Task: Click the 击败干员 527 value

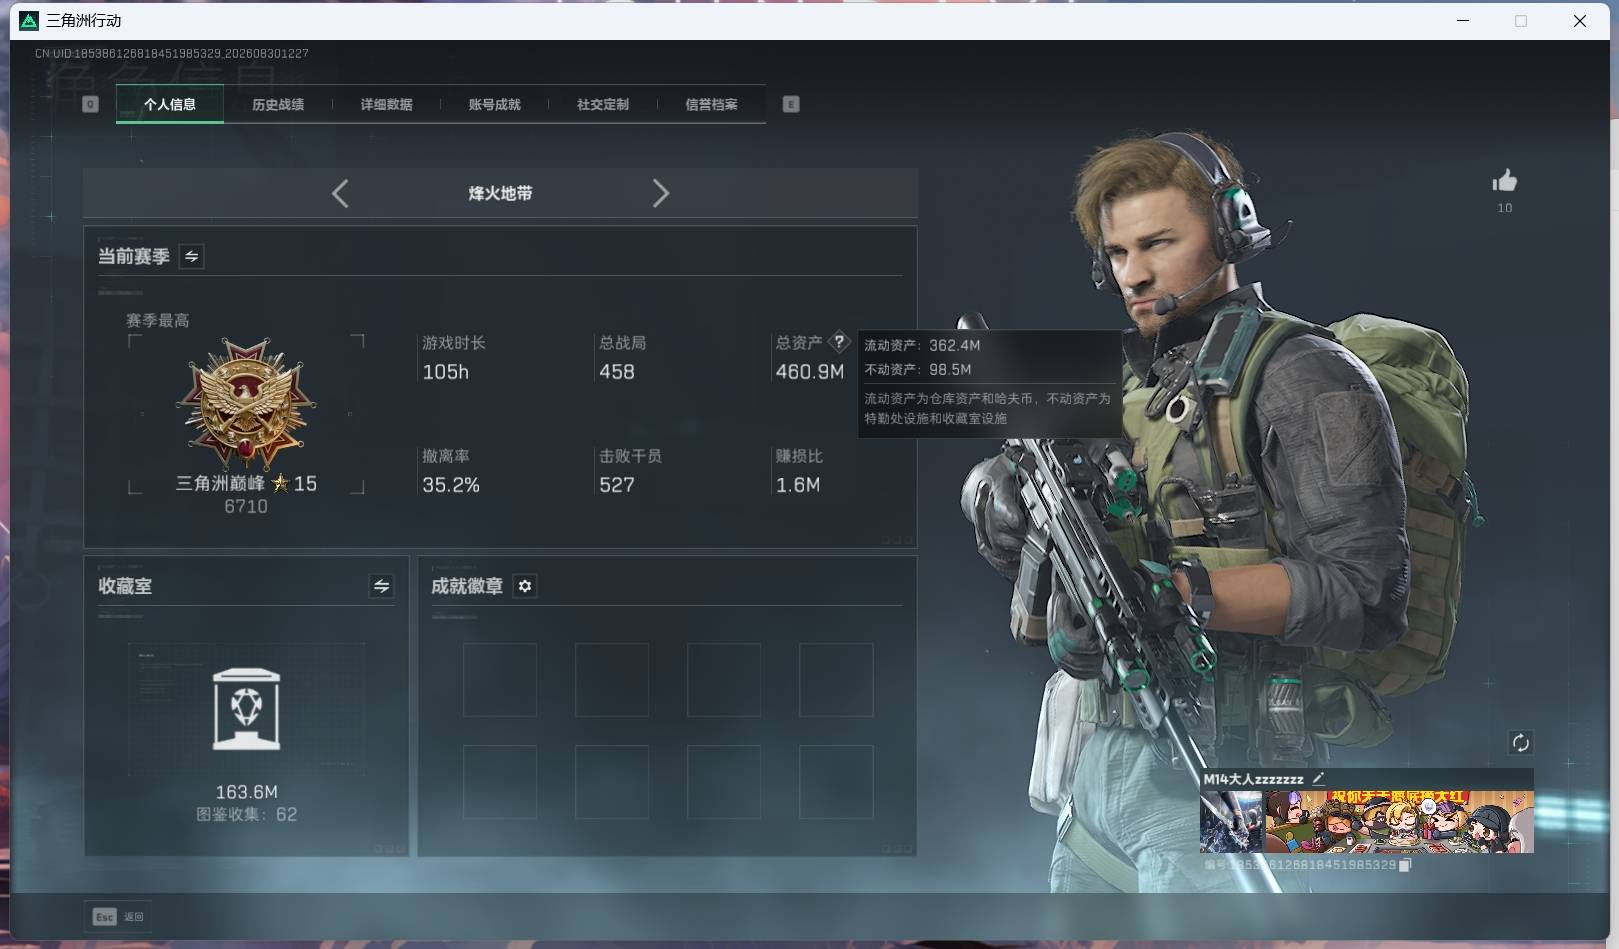Action: pyautogui.click(x=617, y=485)
